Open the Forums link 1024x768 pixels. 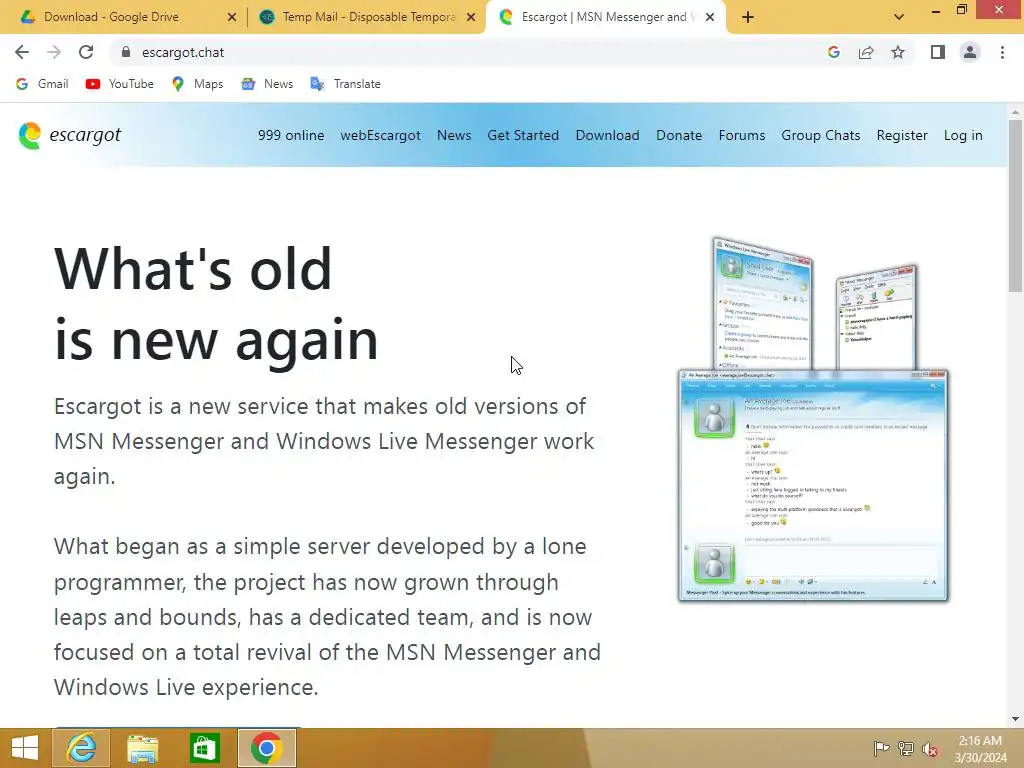pyautogui.click(x=742, y=135)
